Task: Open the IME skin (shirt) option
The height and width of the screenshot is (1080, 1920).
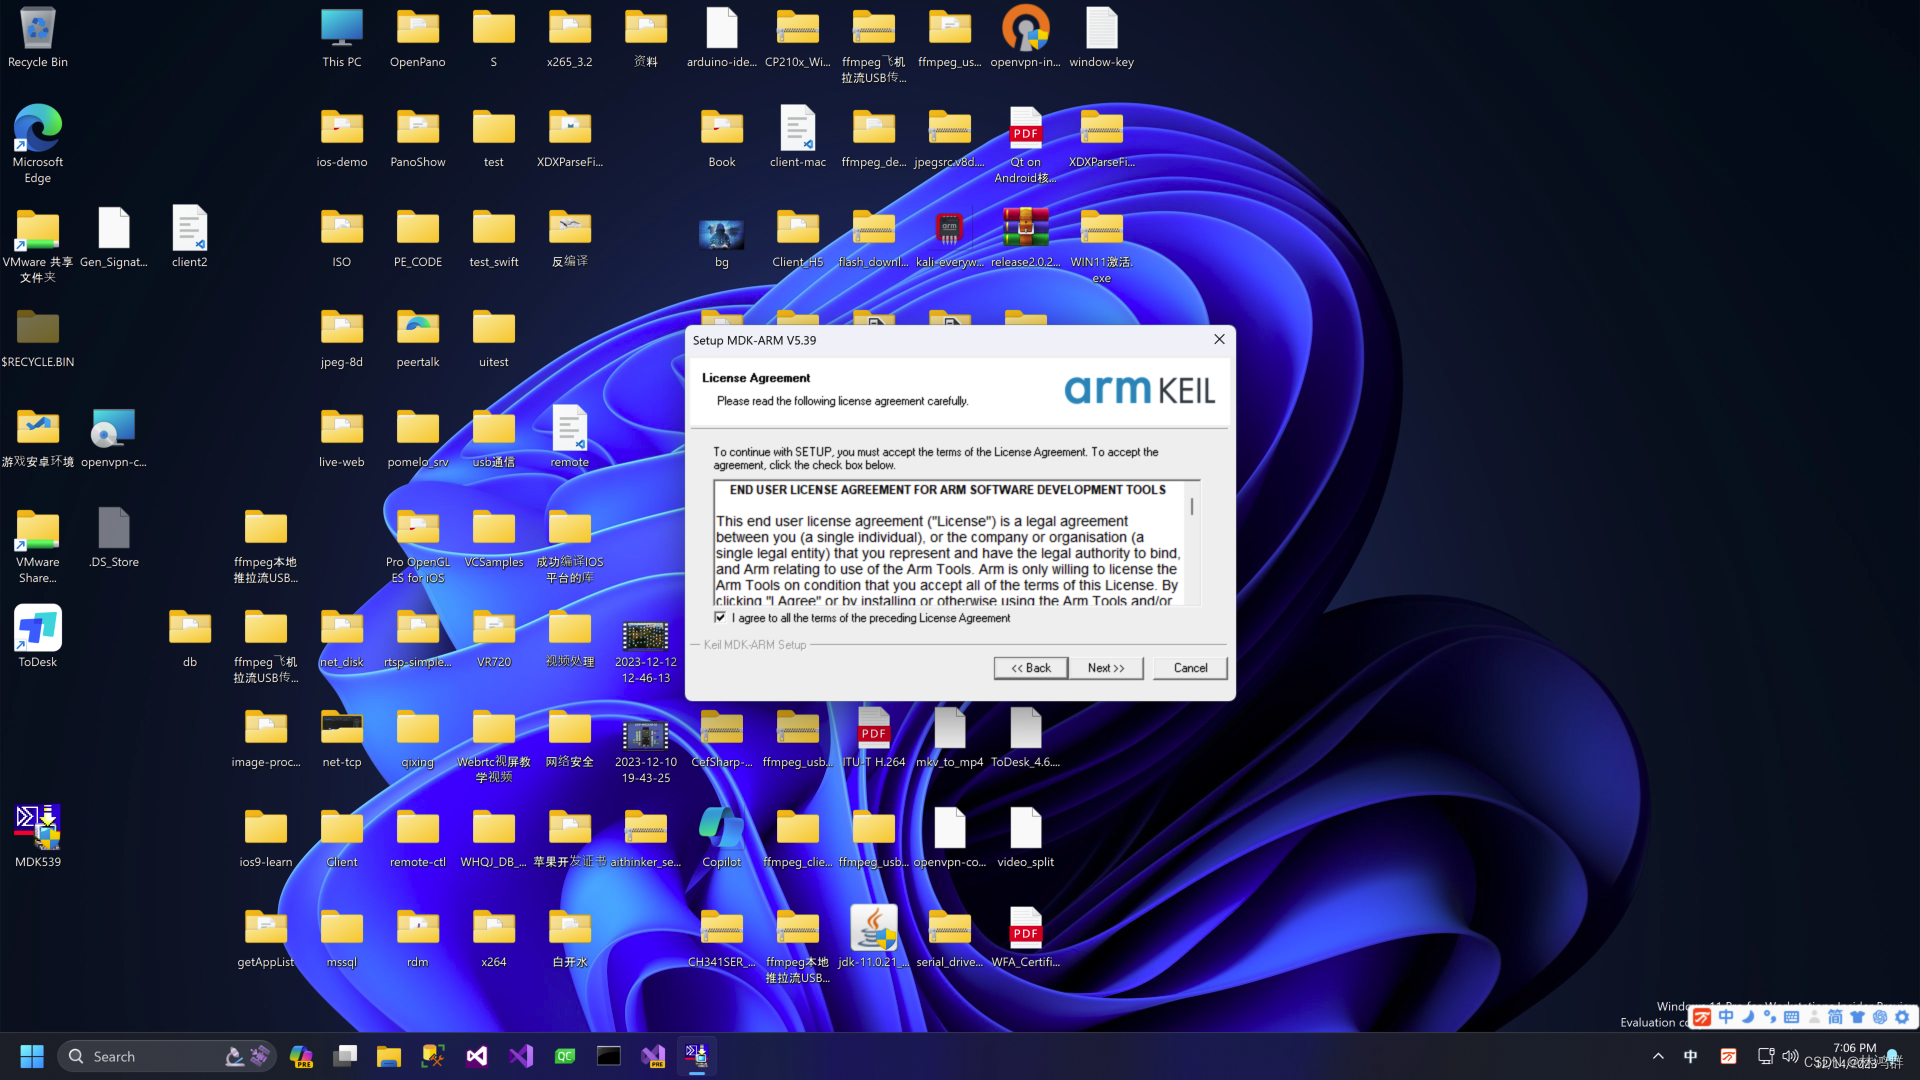Action: coord(1857,1017)
